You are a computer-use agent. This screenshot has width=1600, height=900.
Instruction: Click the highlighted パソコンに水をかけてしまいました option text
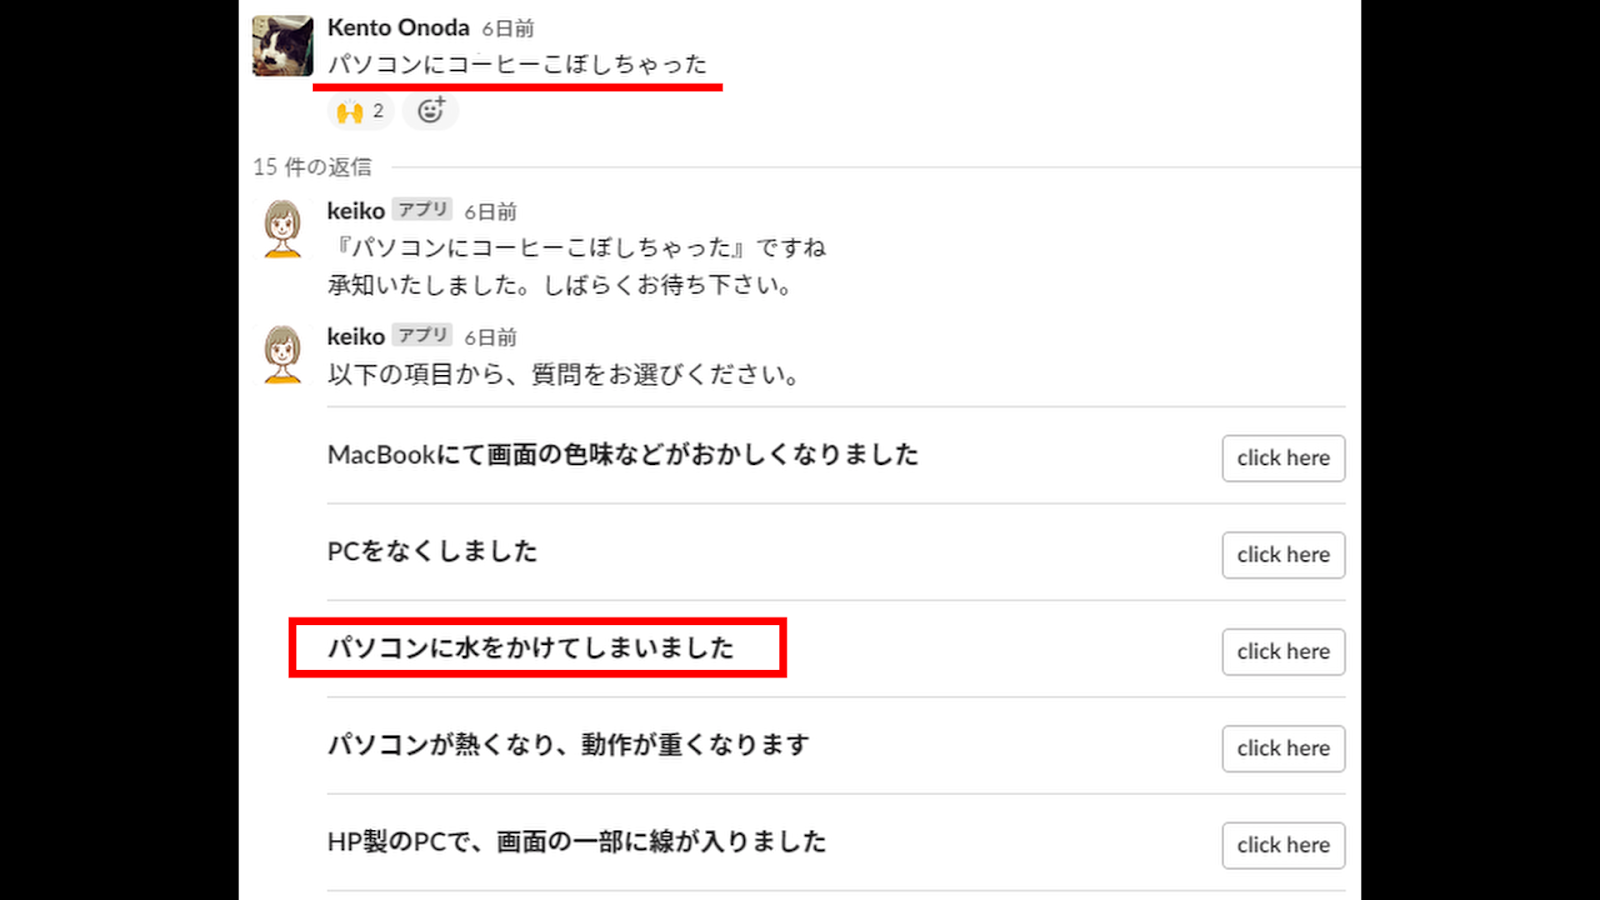coord(531,648)
